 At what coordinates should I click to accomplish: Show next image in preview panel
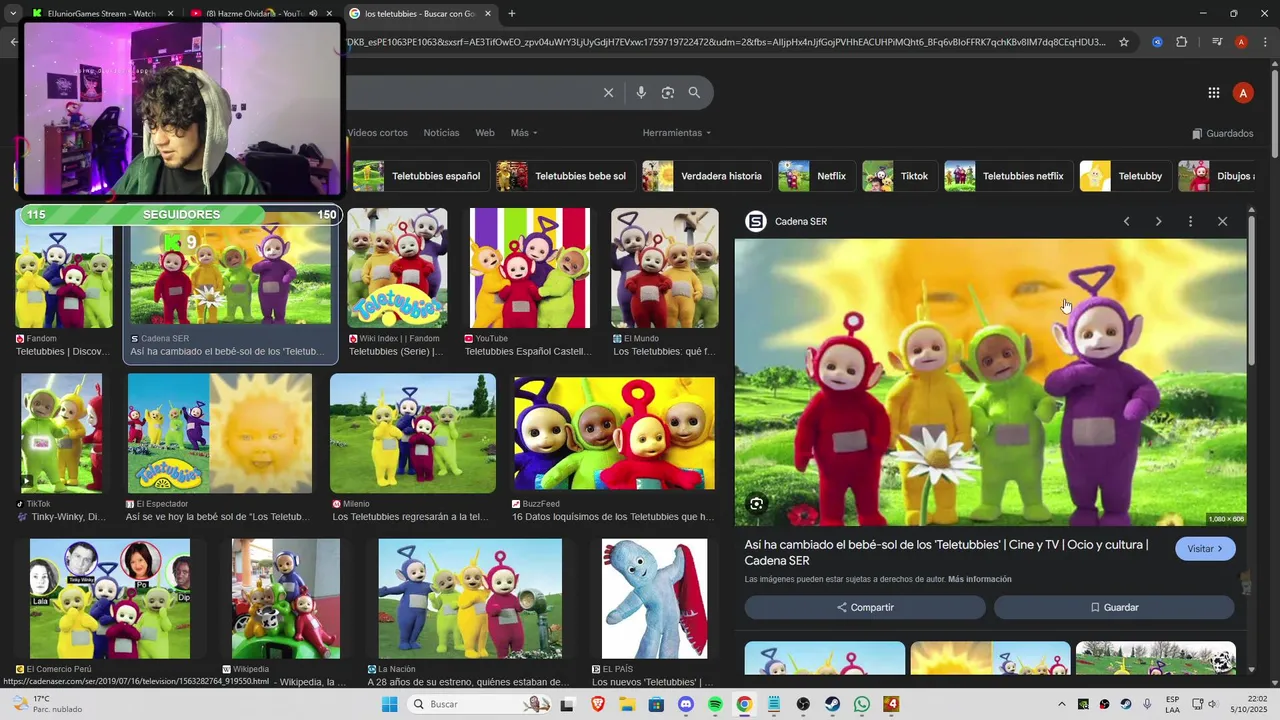[1158, 221]
